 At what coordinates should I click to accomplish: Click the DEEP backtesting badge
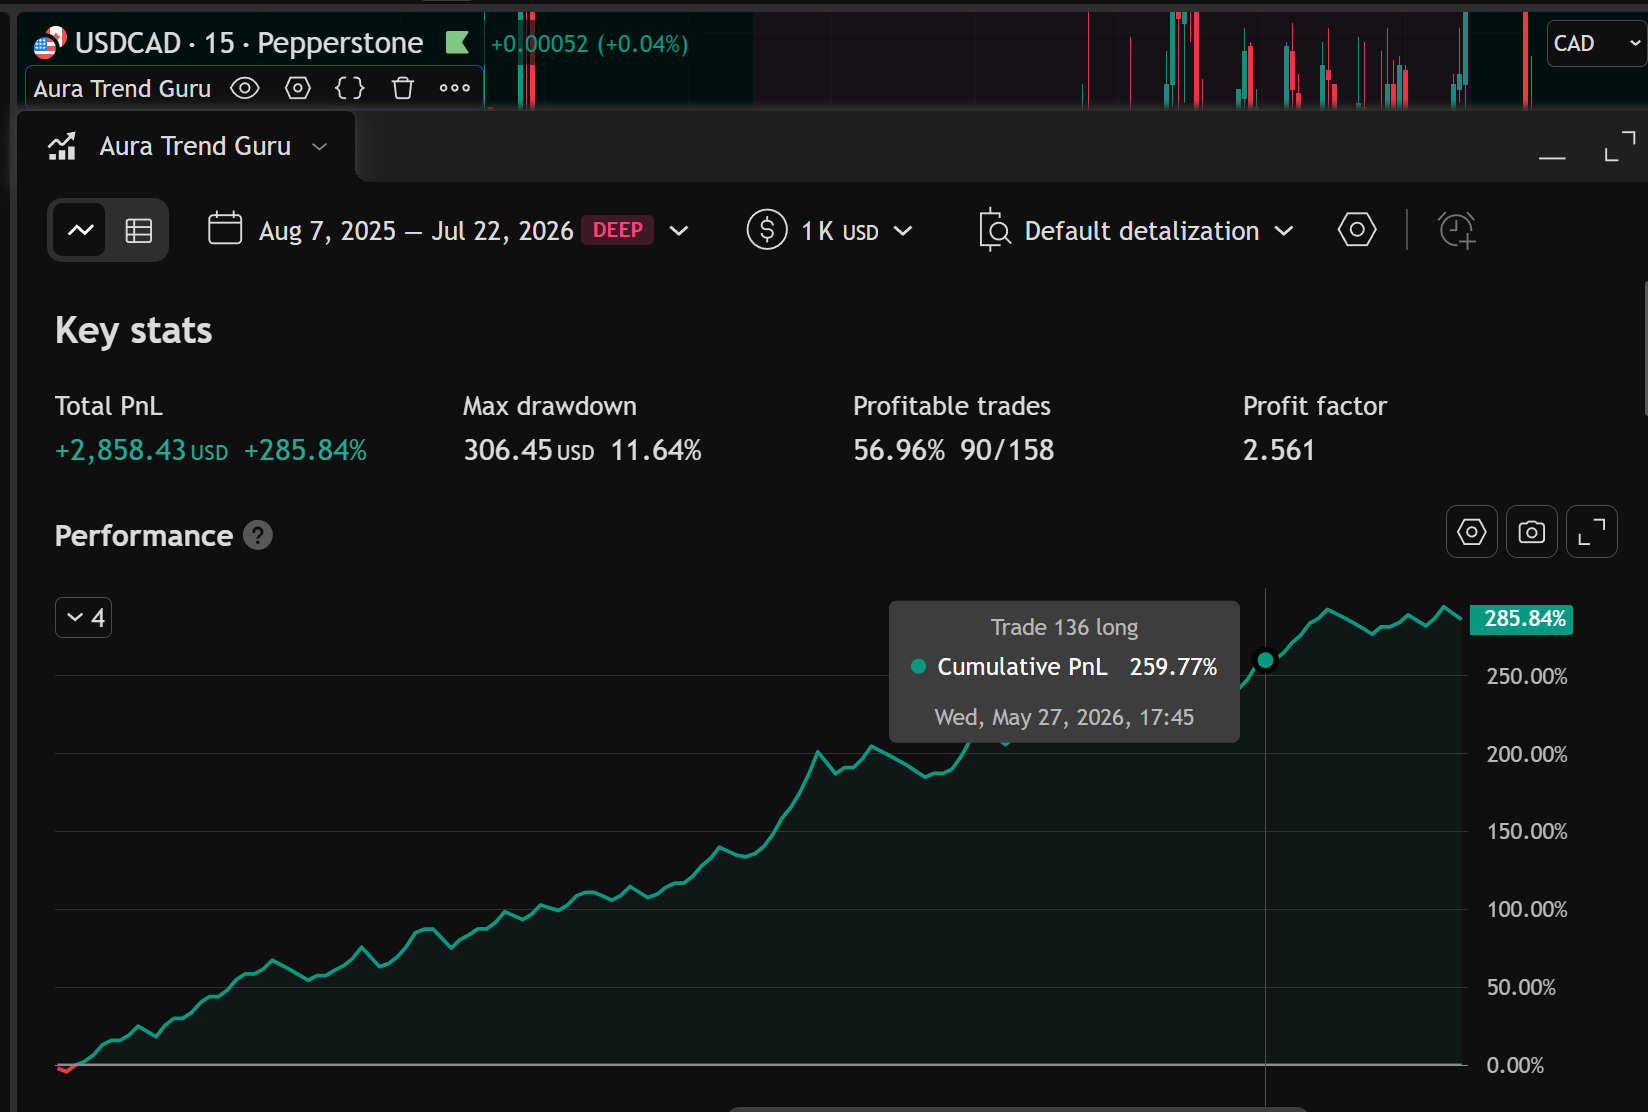pos(618,230)
